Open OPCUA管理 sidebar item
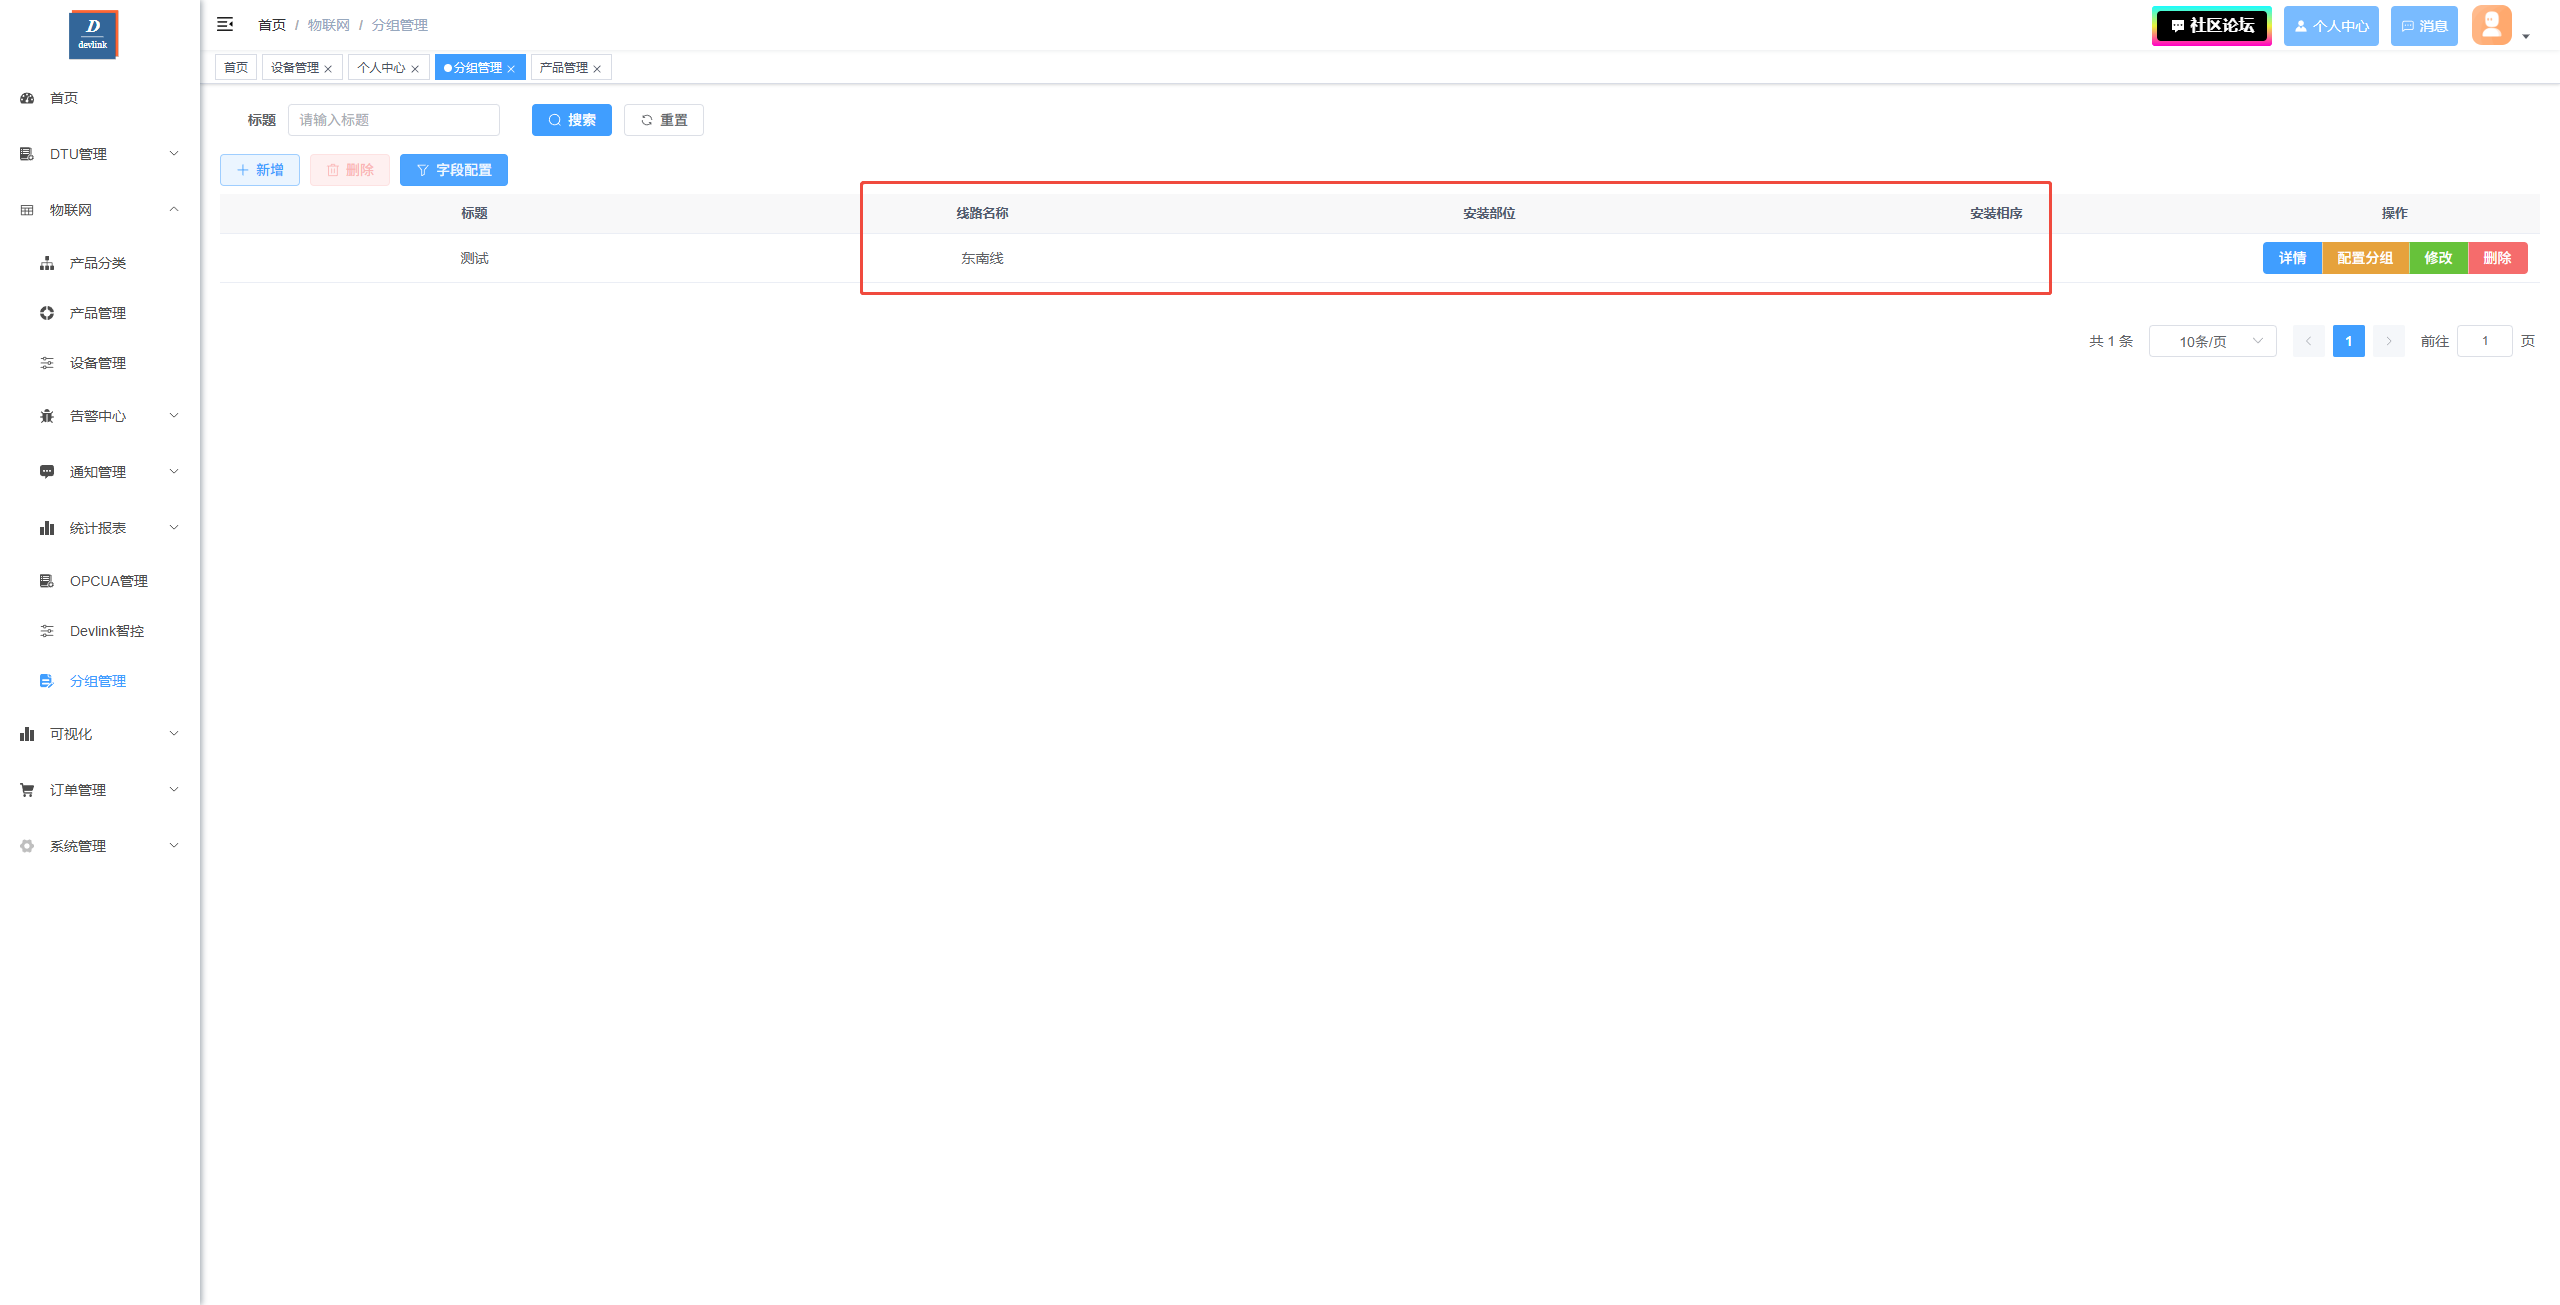Image resolution: width=2560 pixels, height=1305 pixels. [x=108, y=581]
